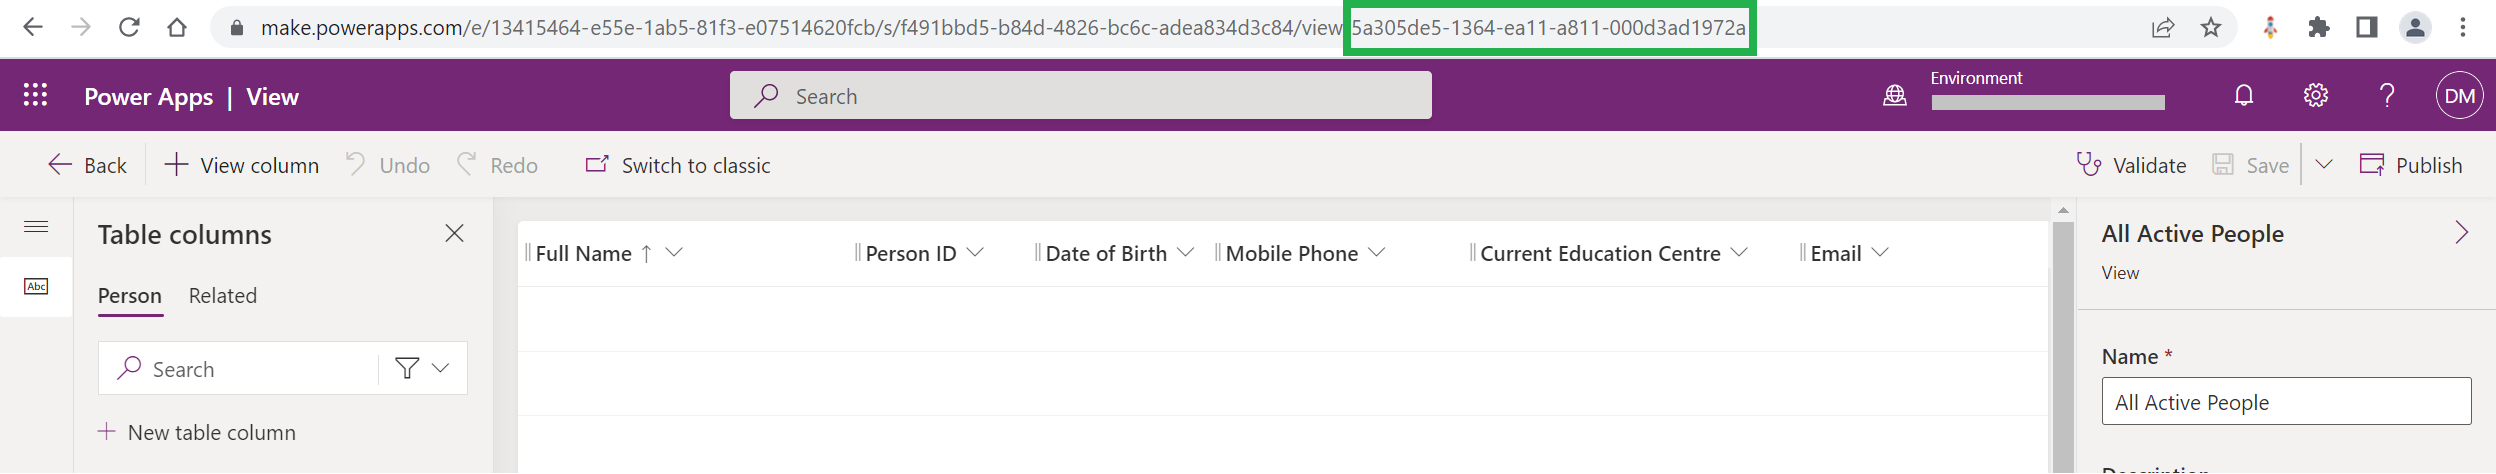Open the notifications bell

click(2244, 95)
